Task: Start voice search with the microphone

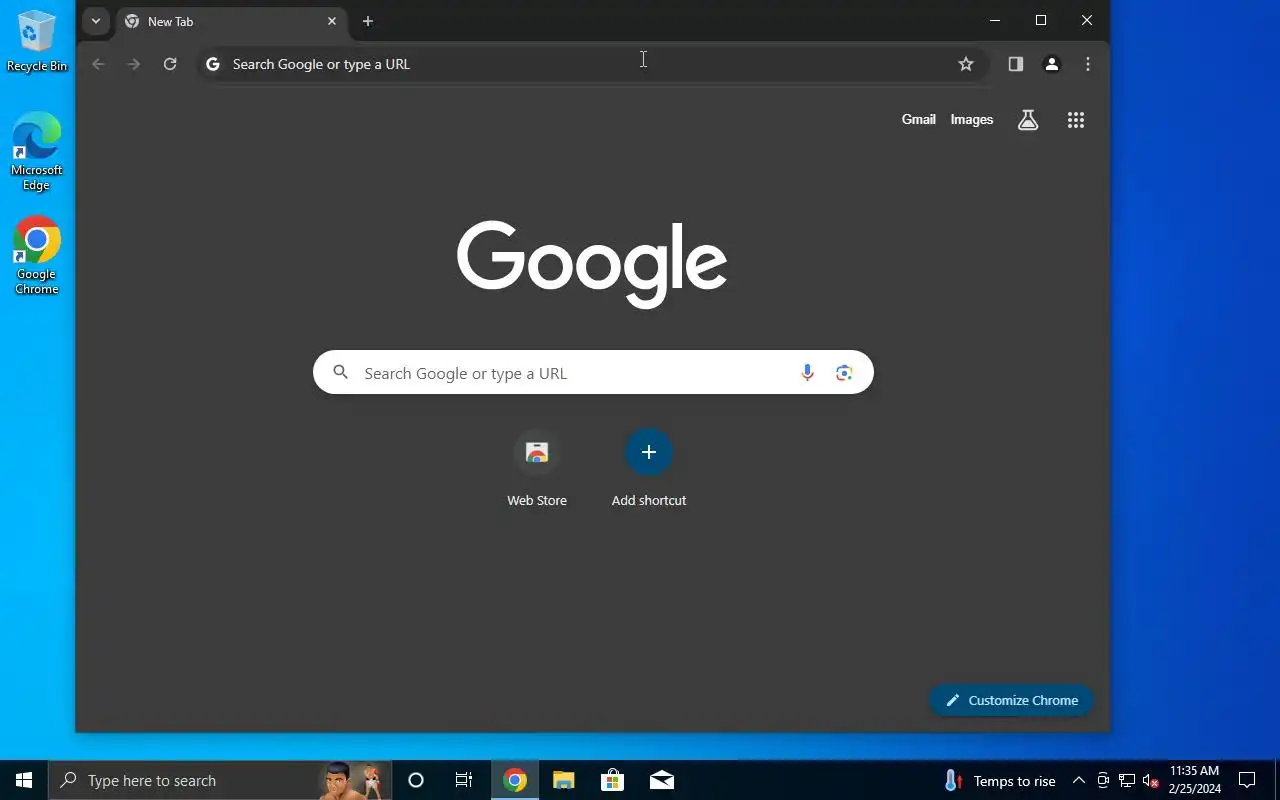Action: click(x=807, y=373)
